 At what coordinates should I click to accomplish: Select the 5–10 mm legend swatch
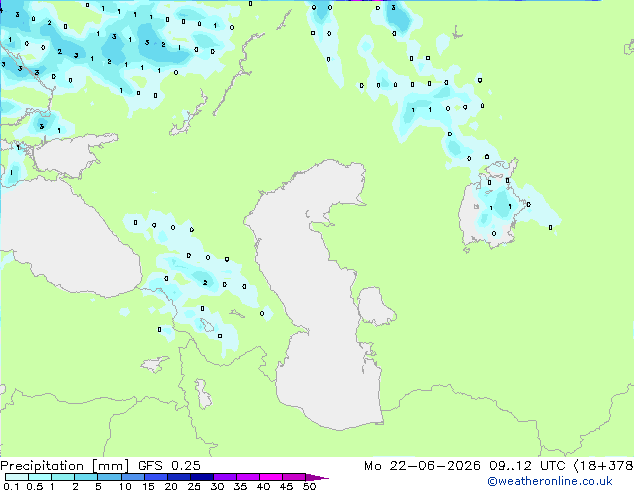pyautogui.click(x=109, y=477)
